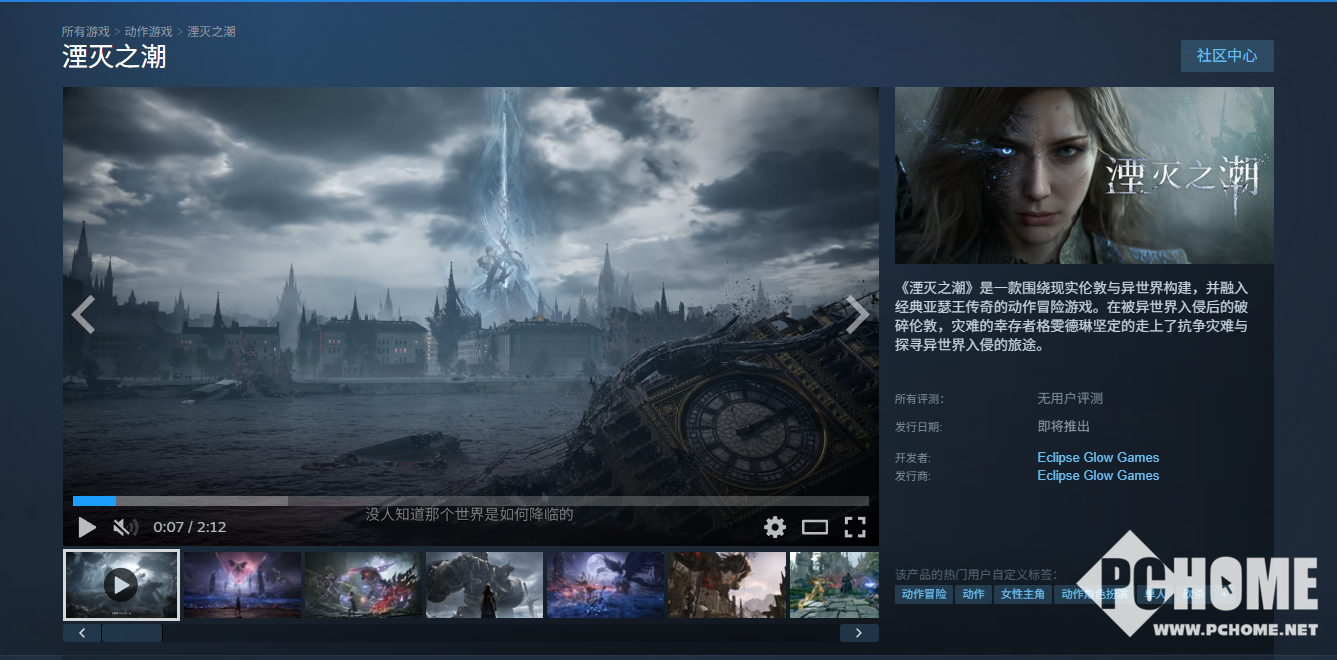Enter fullscreen video mode
Viewport: 1337px width, 660px height.
point(855,527)
